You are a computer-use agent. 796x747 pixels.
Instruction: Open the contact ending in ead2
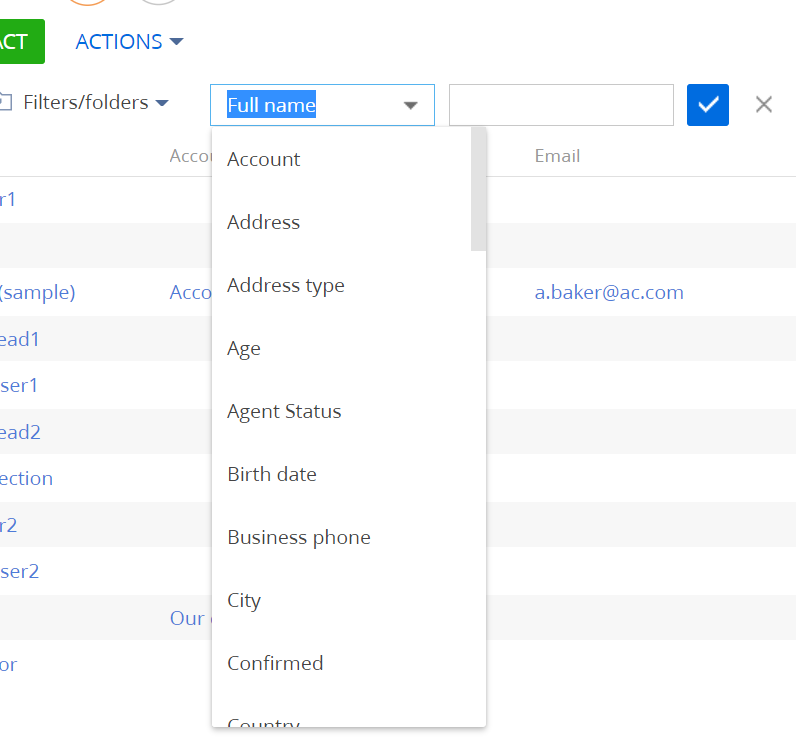[x=20, y=432]
